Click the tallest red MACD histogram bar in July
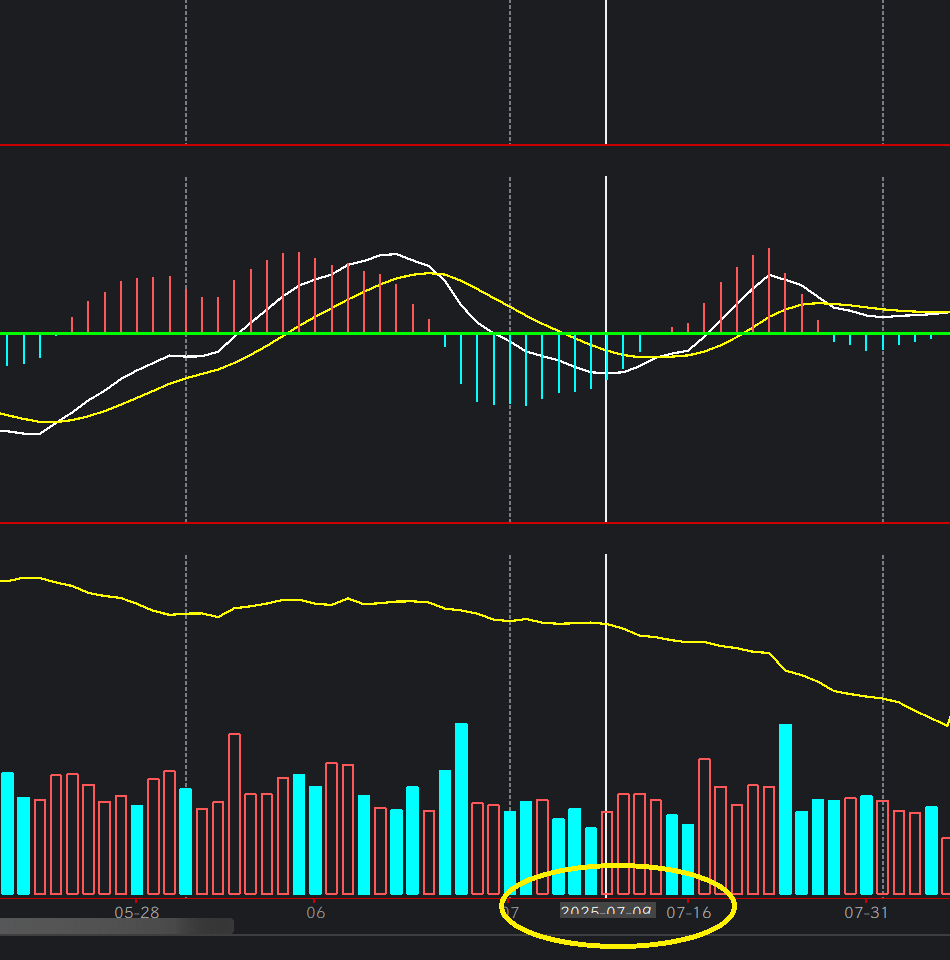This screenshot has height=960, width=950. coord(769,289)
